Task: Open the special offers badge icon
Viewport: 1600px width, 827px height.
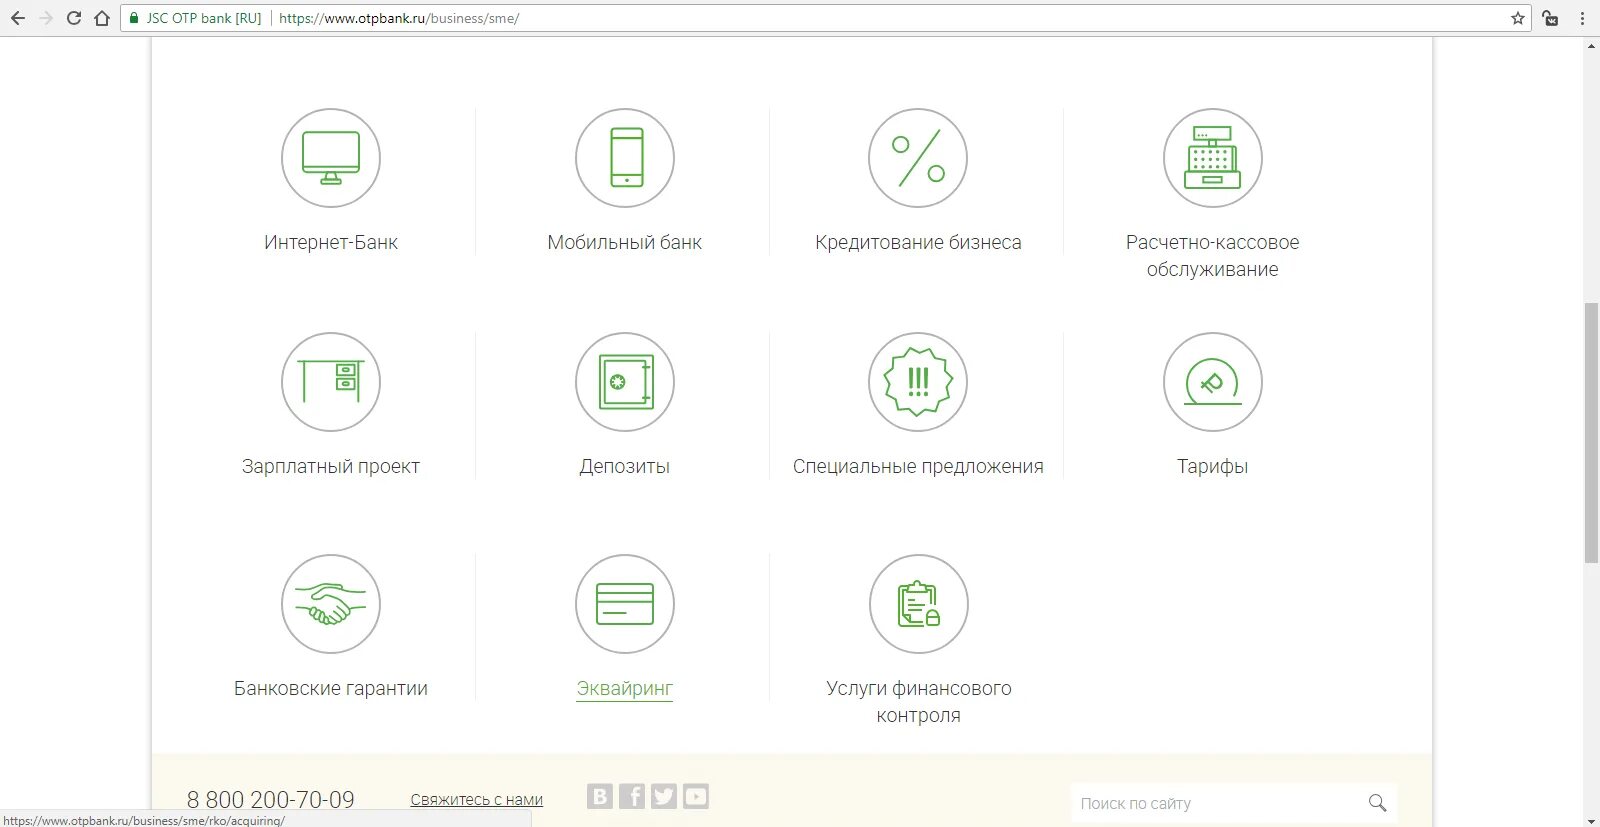Action: coord(918,382)
